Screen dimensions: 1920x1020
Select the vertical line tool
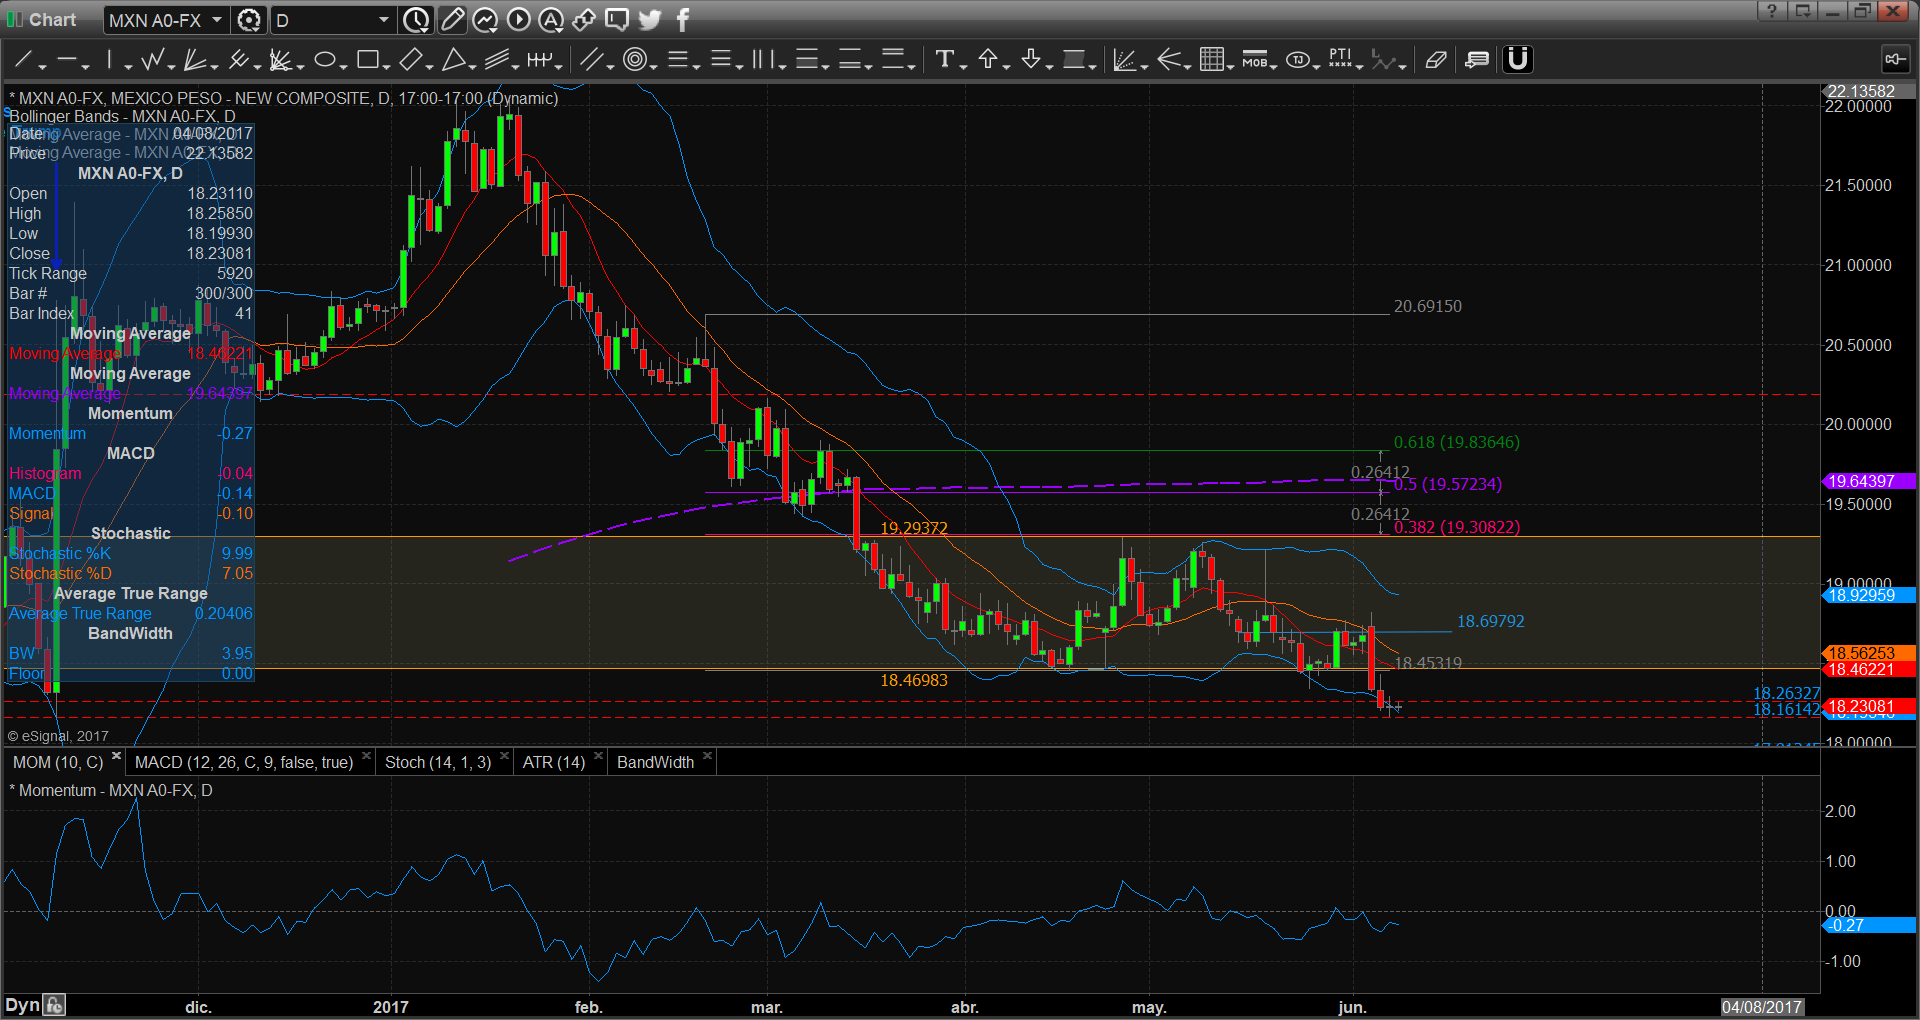pyautogui.click(x=110, y=60)
